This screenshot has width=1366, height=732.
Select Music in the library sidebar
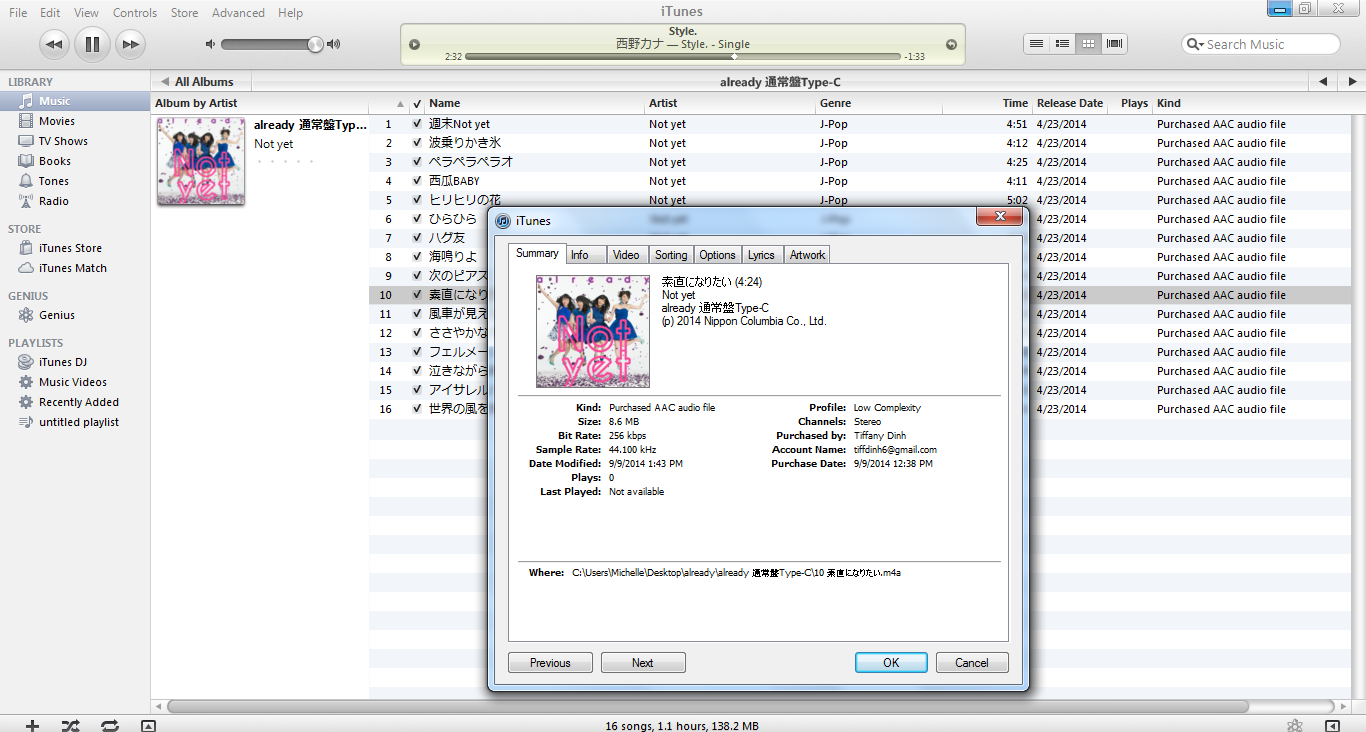tap(75, 101)
